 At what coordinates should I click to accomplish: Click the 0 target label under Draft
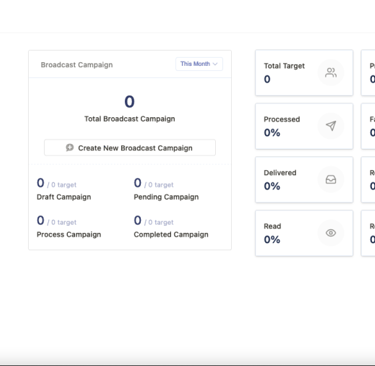coord(62,185)
